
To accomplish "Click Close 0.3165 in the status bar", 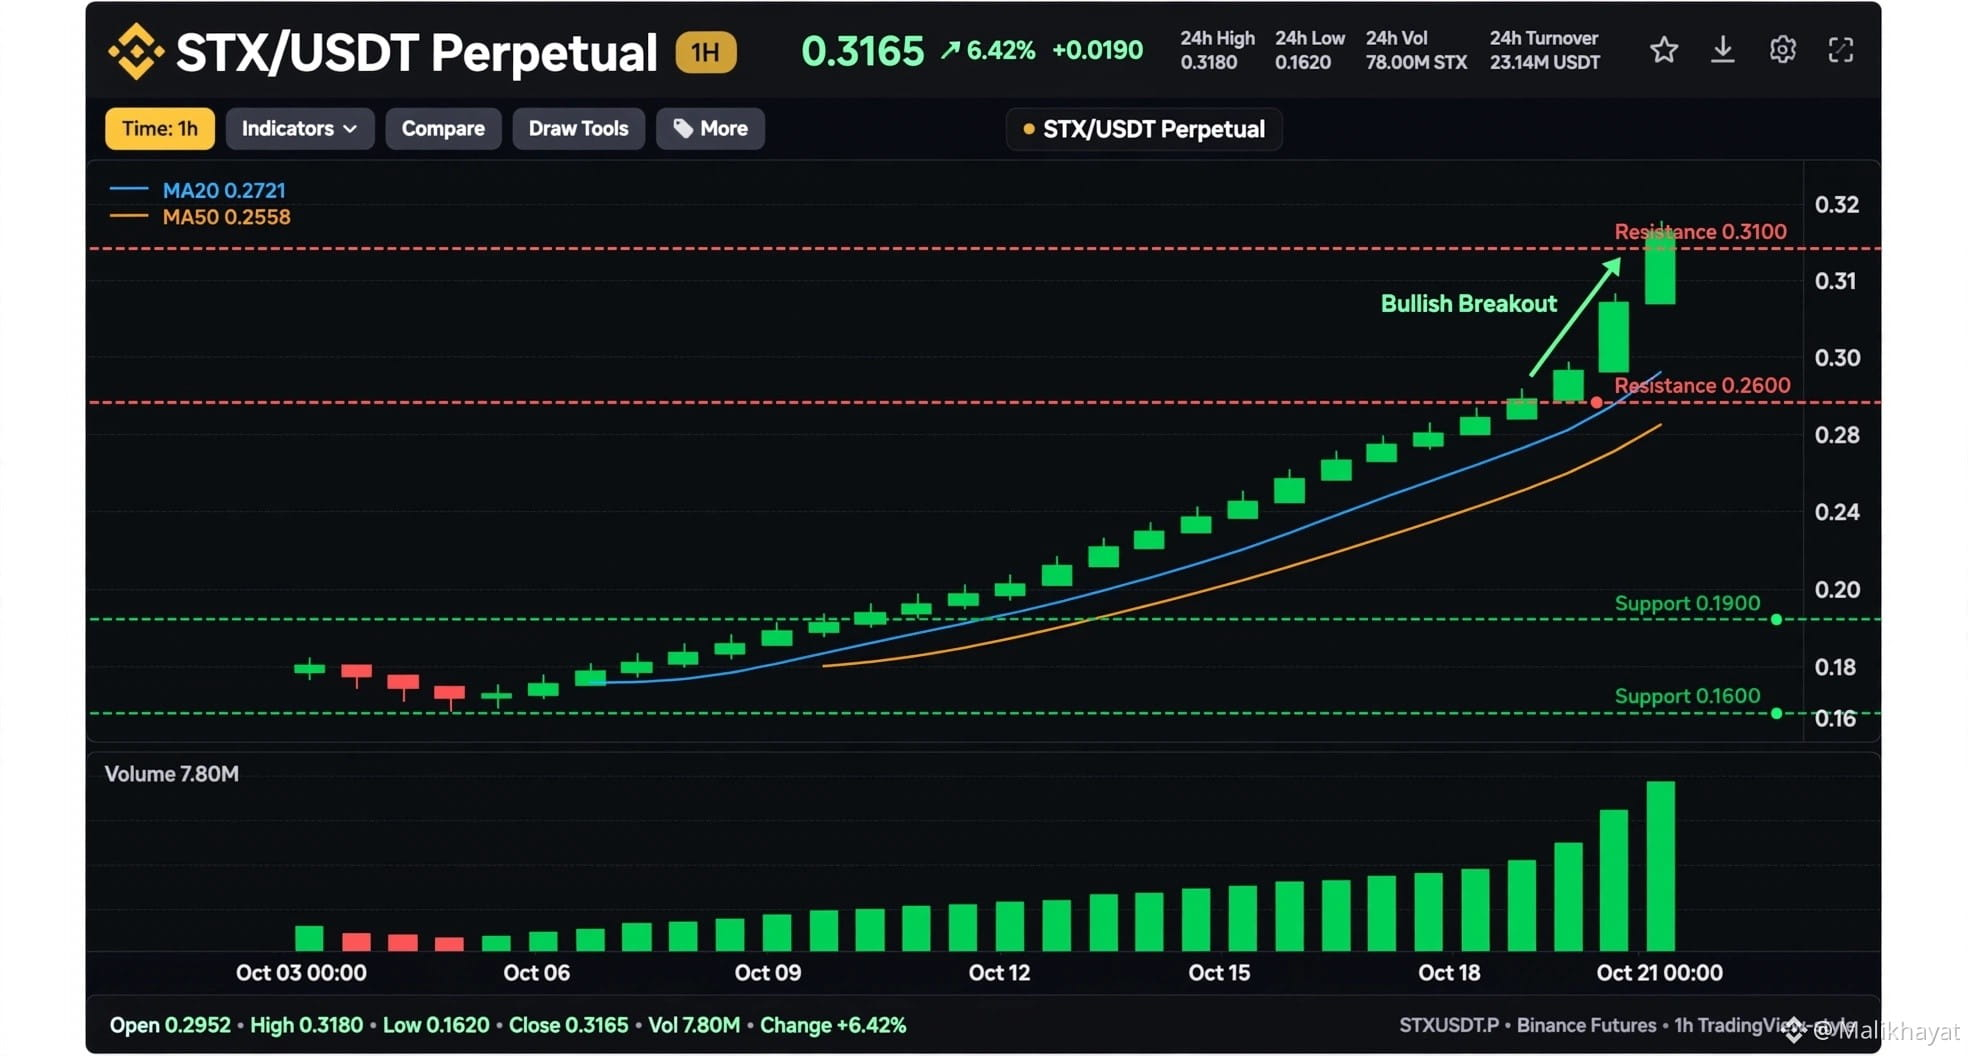I will coord(568,1025).
